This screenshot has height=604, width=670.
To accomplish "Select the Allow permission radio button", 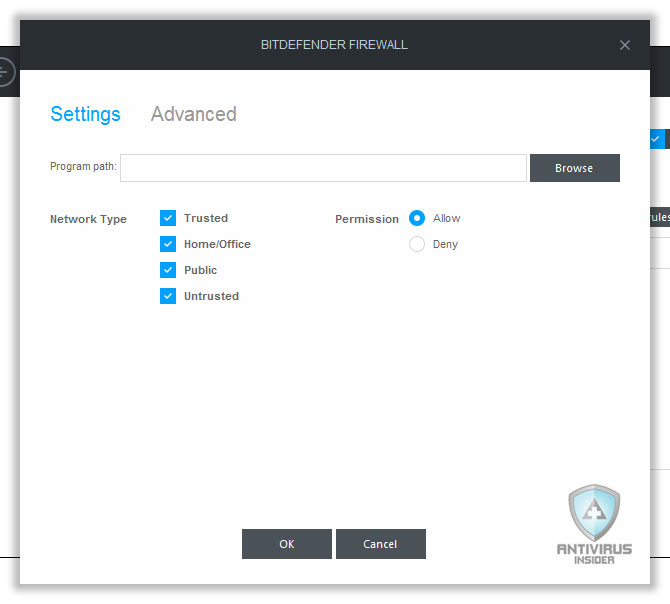I will 417,218.
